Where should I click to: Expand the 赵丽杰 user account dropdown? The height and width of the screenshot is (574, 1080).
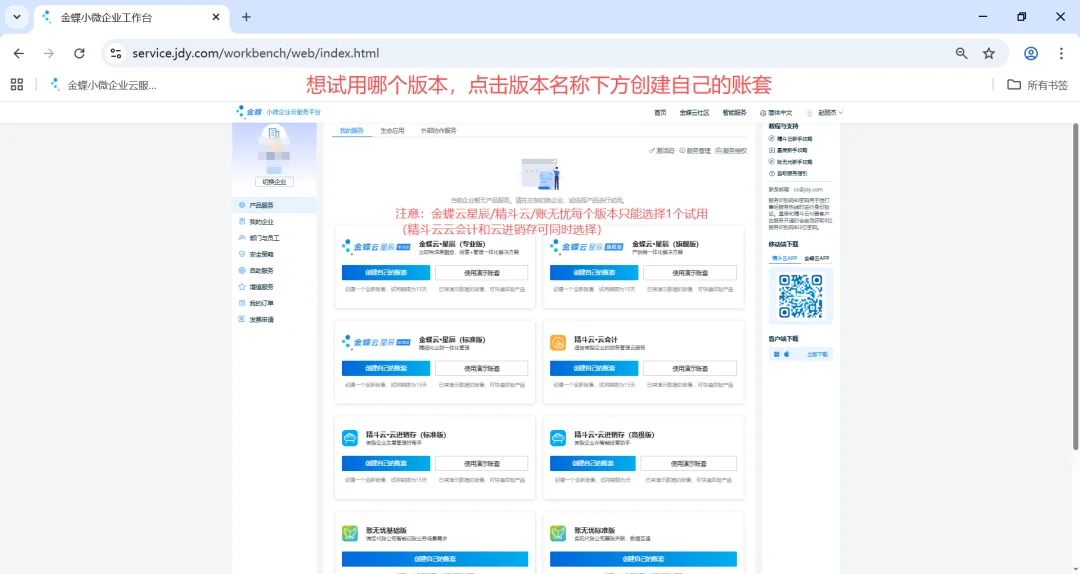point(824,112)
